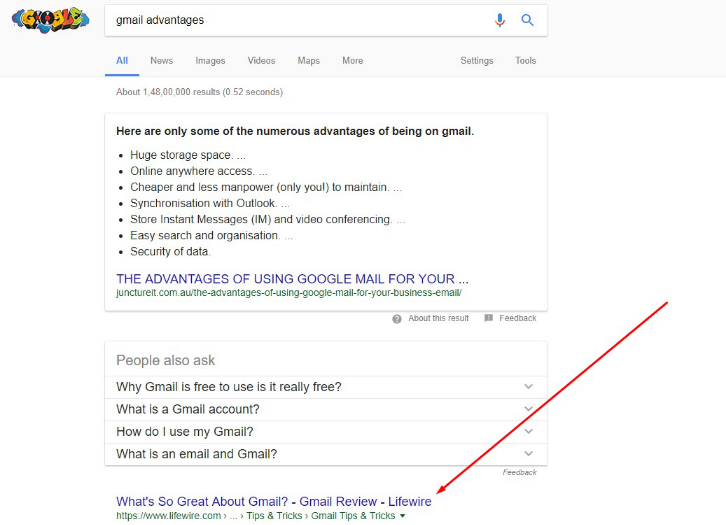Click the About this result question icon
726x525 pixels.
tap(397, 318)
